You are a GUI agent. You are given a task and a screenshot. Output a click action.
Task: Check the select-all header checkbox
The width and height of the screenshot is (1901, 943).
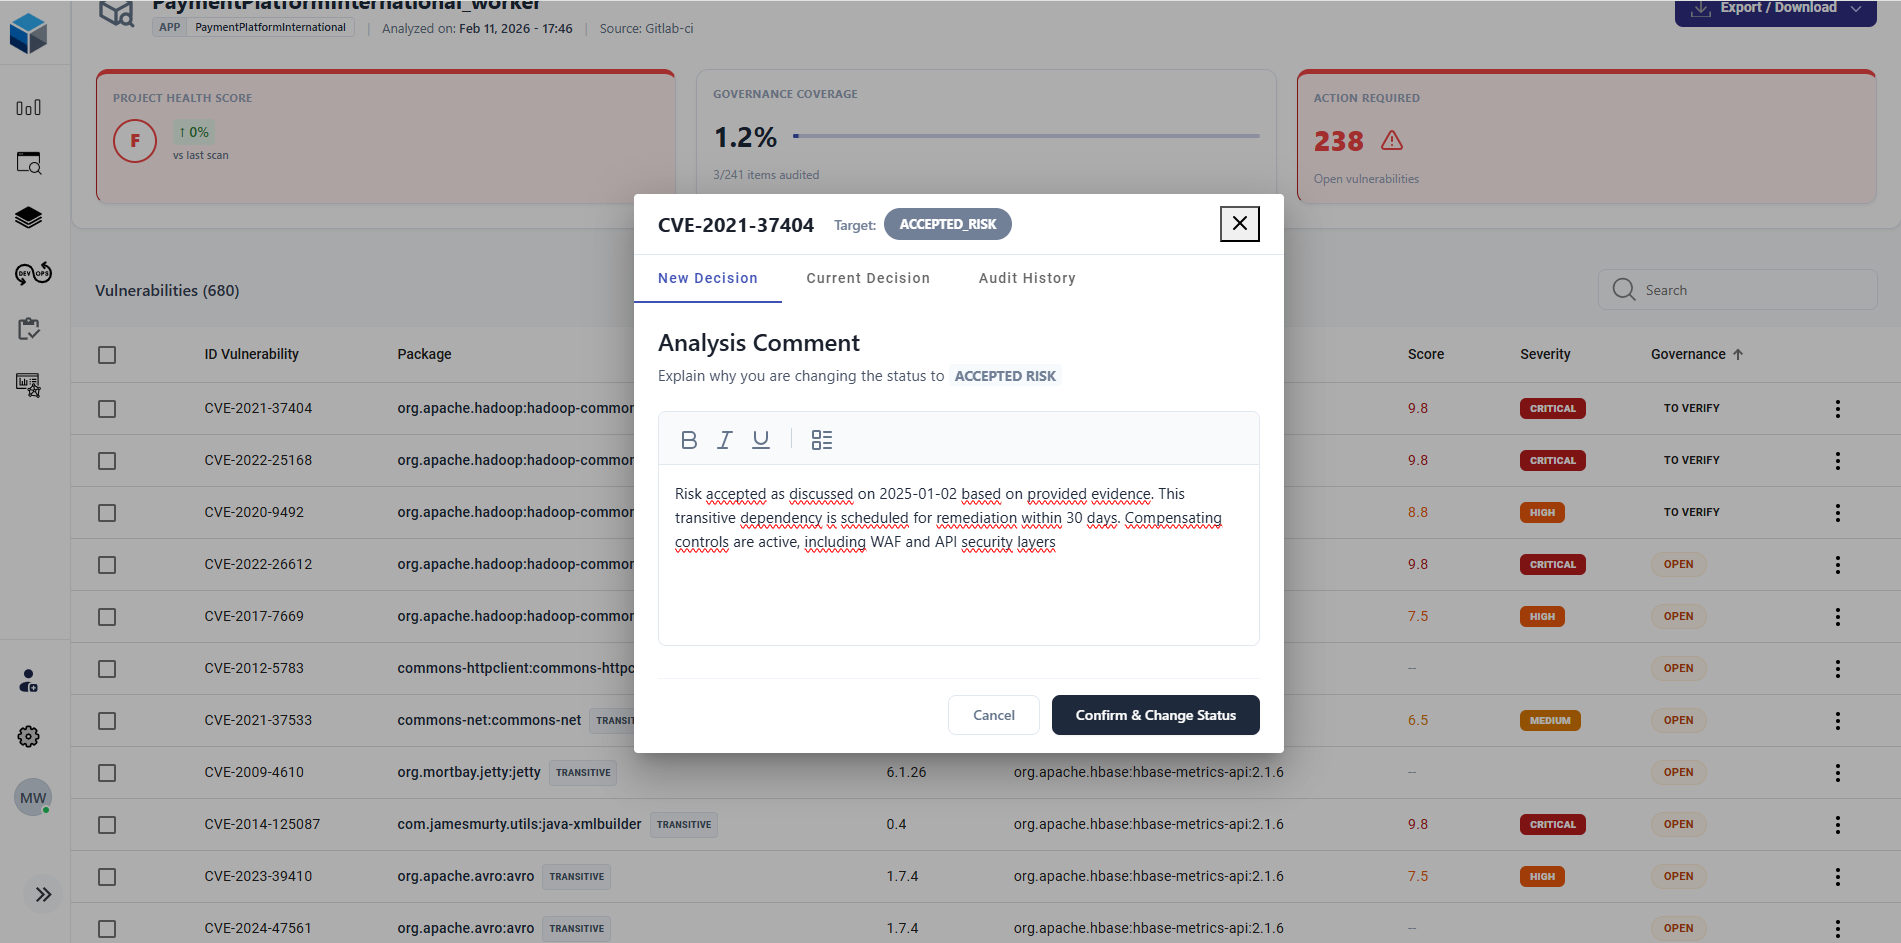[107, 355]
